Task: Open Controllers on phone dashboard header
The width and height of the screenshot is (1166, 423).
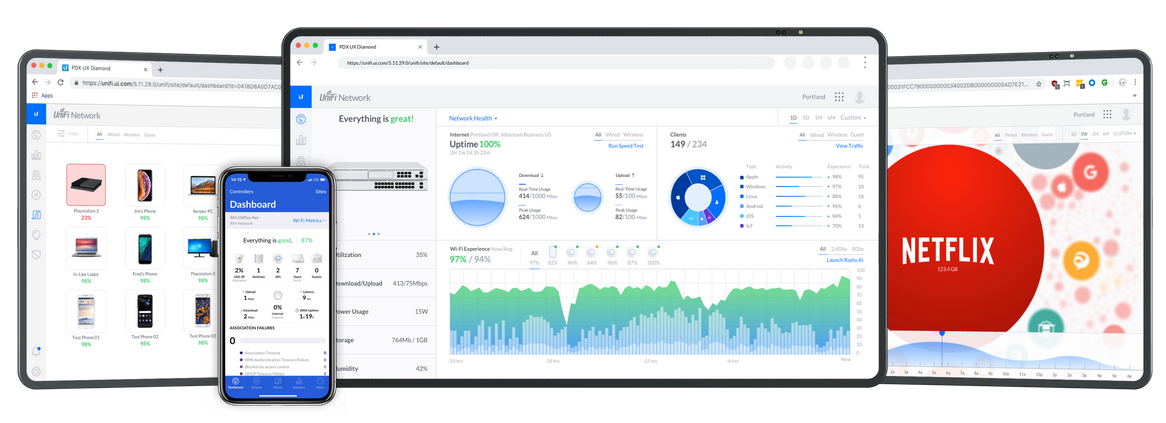Action: [241, 191]
